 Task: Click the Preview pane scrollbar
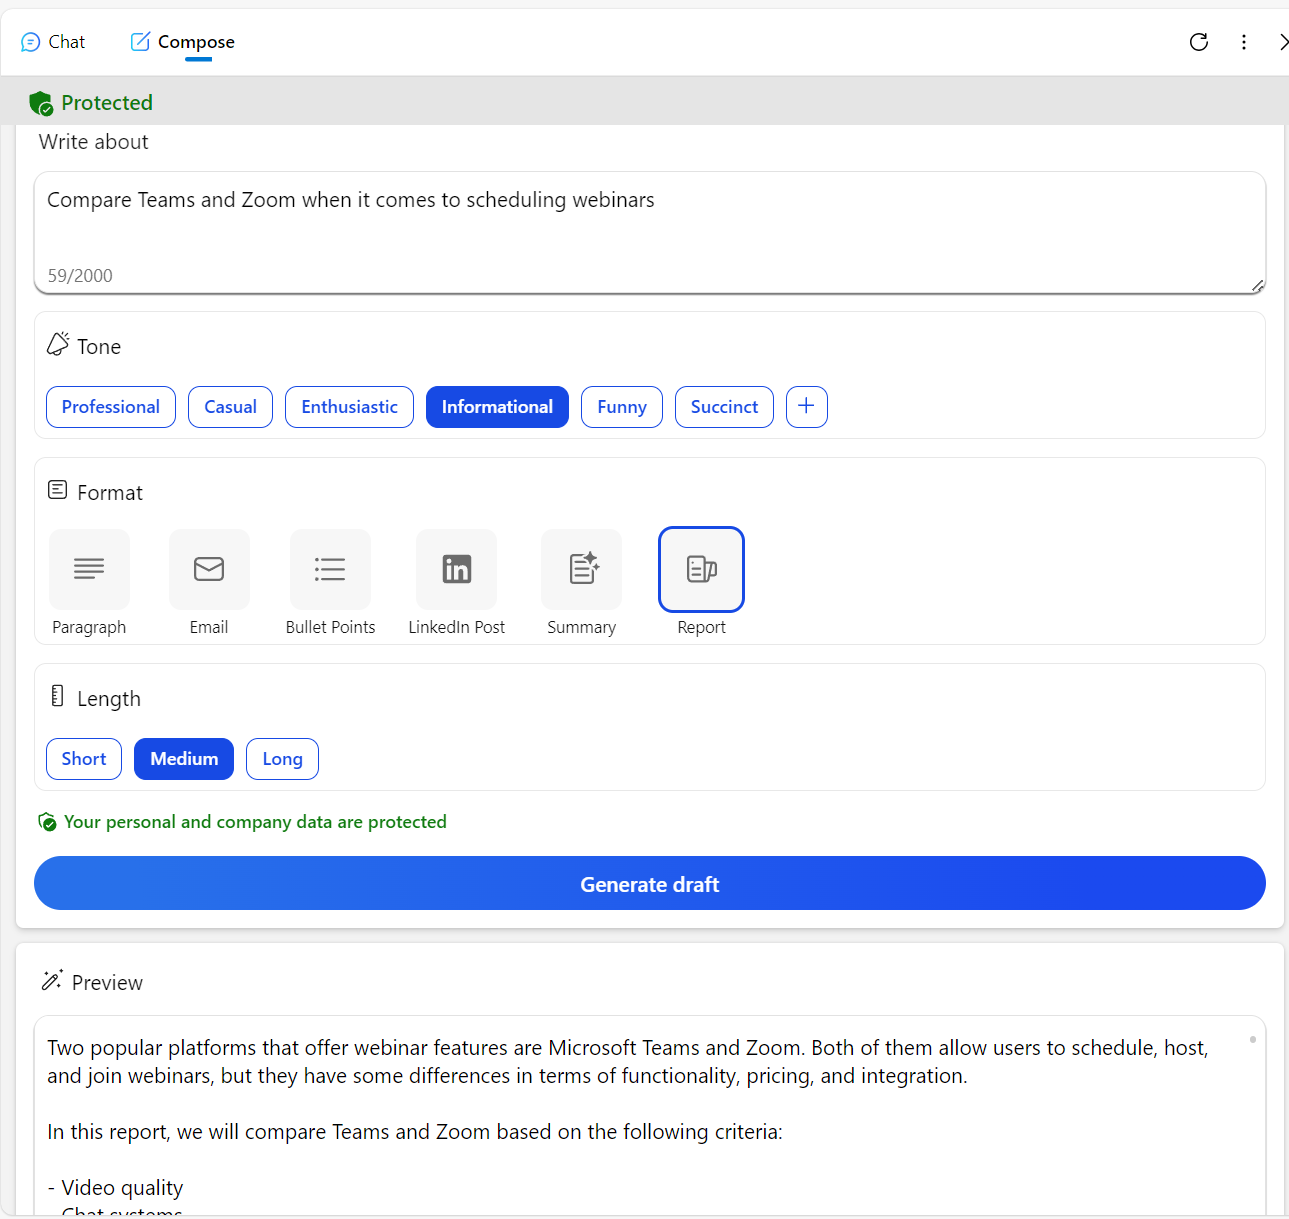point(1253,1040)
